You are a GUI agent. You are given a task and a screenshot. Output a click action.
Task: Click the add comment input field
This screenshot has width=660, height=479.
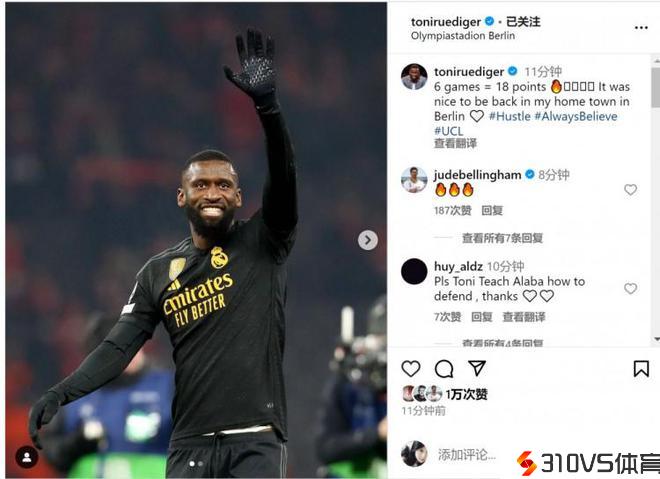(466, 455)
